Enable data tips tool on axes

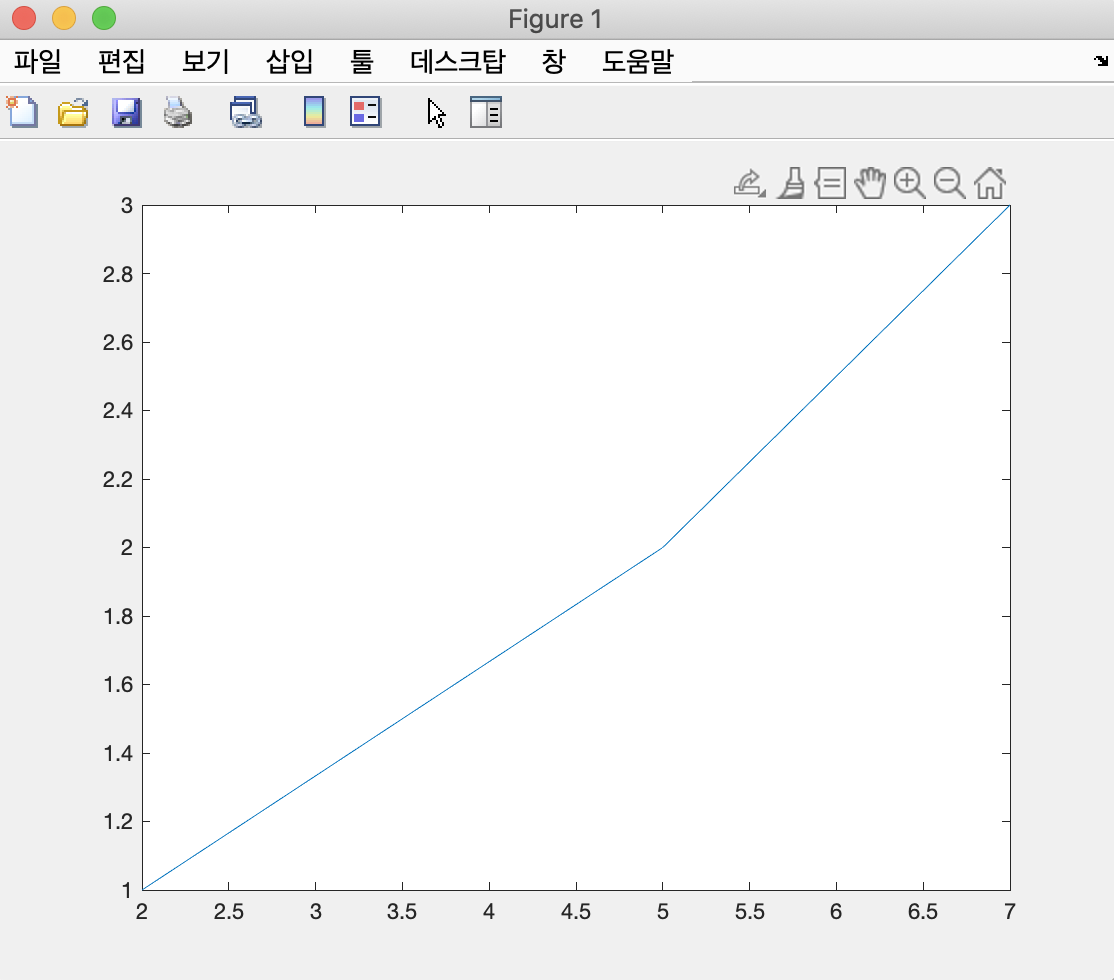point(830,183)
